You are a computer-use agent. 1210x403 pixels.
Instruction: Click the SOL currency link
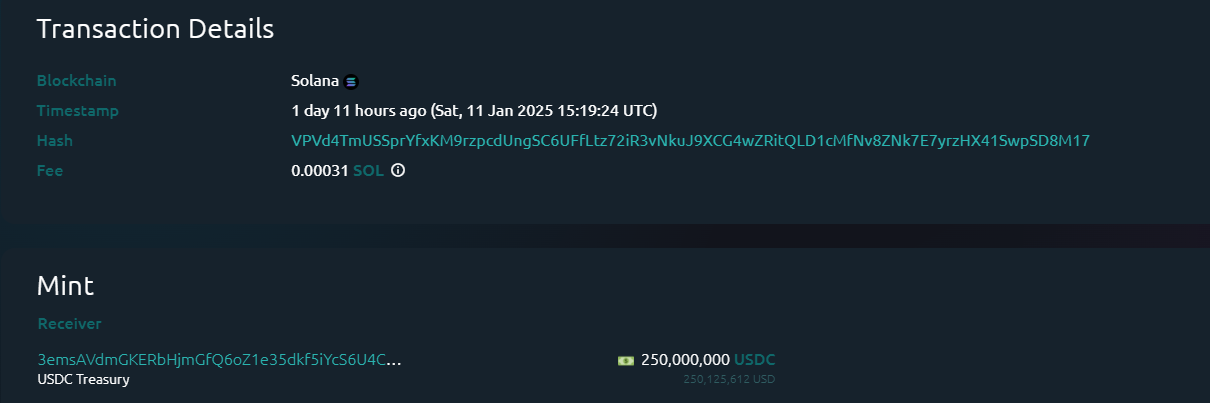(368, 171)
